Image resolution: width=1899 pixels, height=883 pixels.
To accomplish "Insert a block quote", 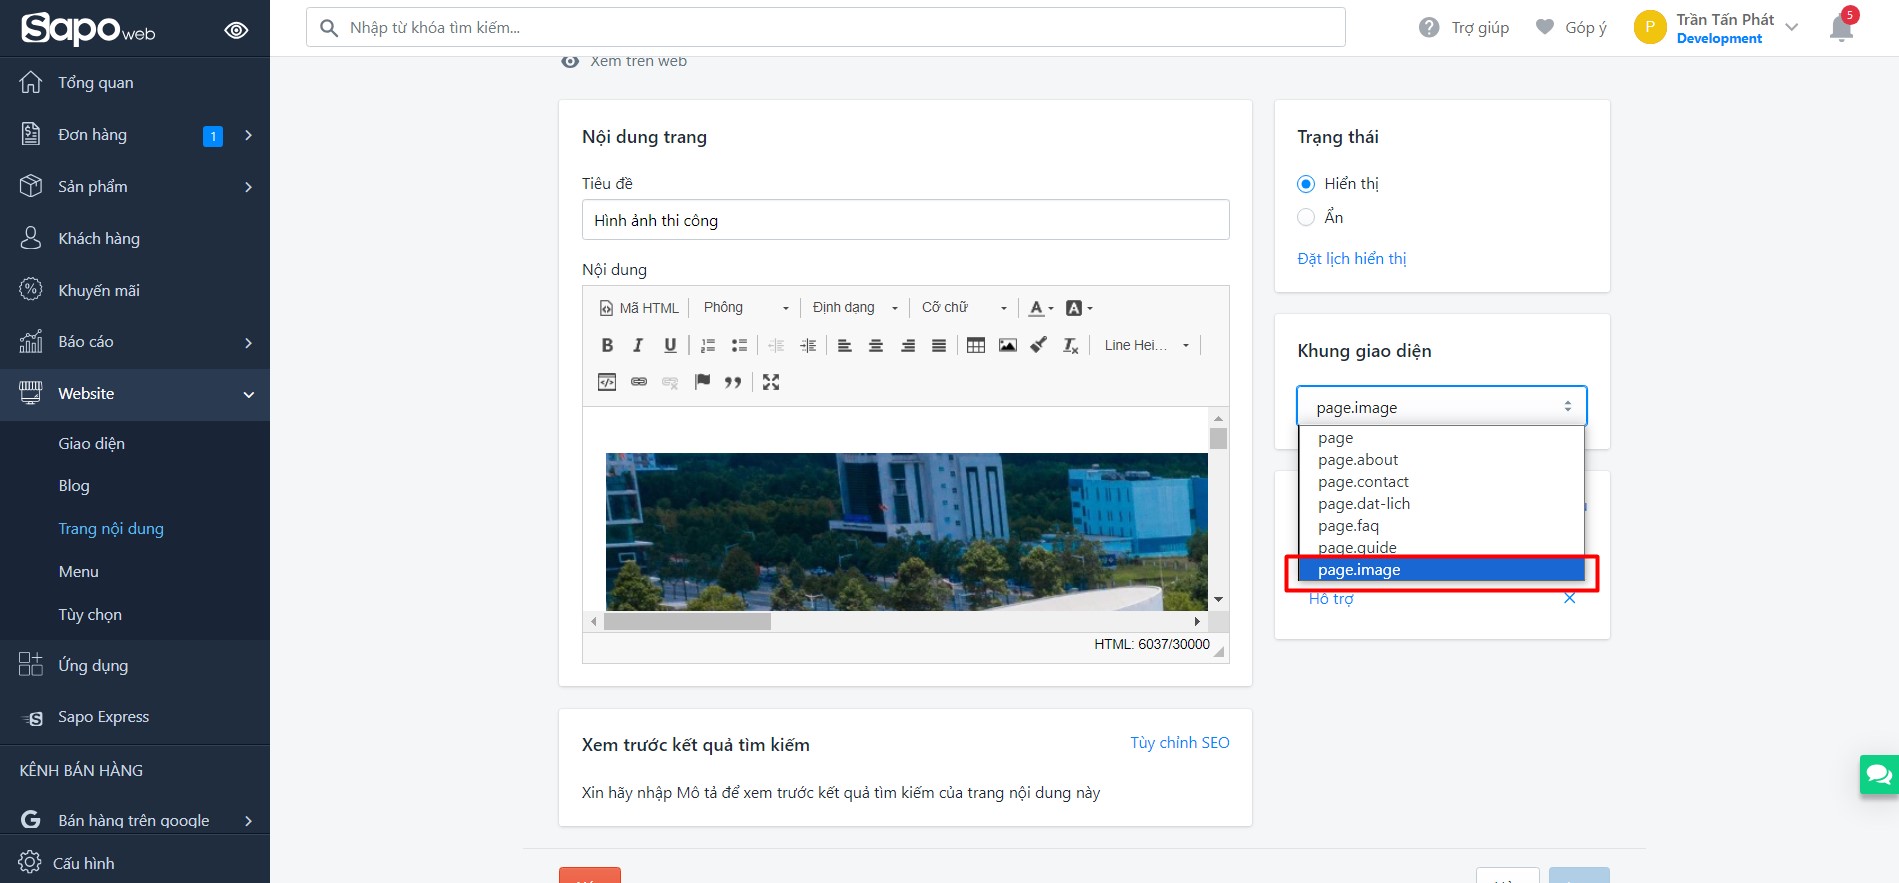I will pyautogui.click(x=733, y=382).
